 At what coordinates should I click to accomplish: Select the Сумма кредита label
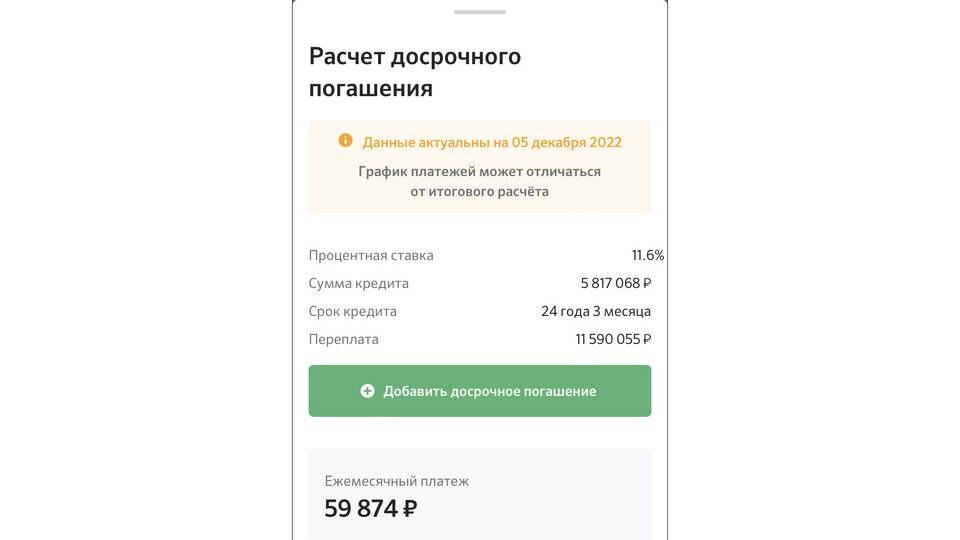pos(358,284)
